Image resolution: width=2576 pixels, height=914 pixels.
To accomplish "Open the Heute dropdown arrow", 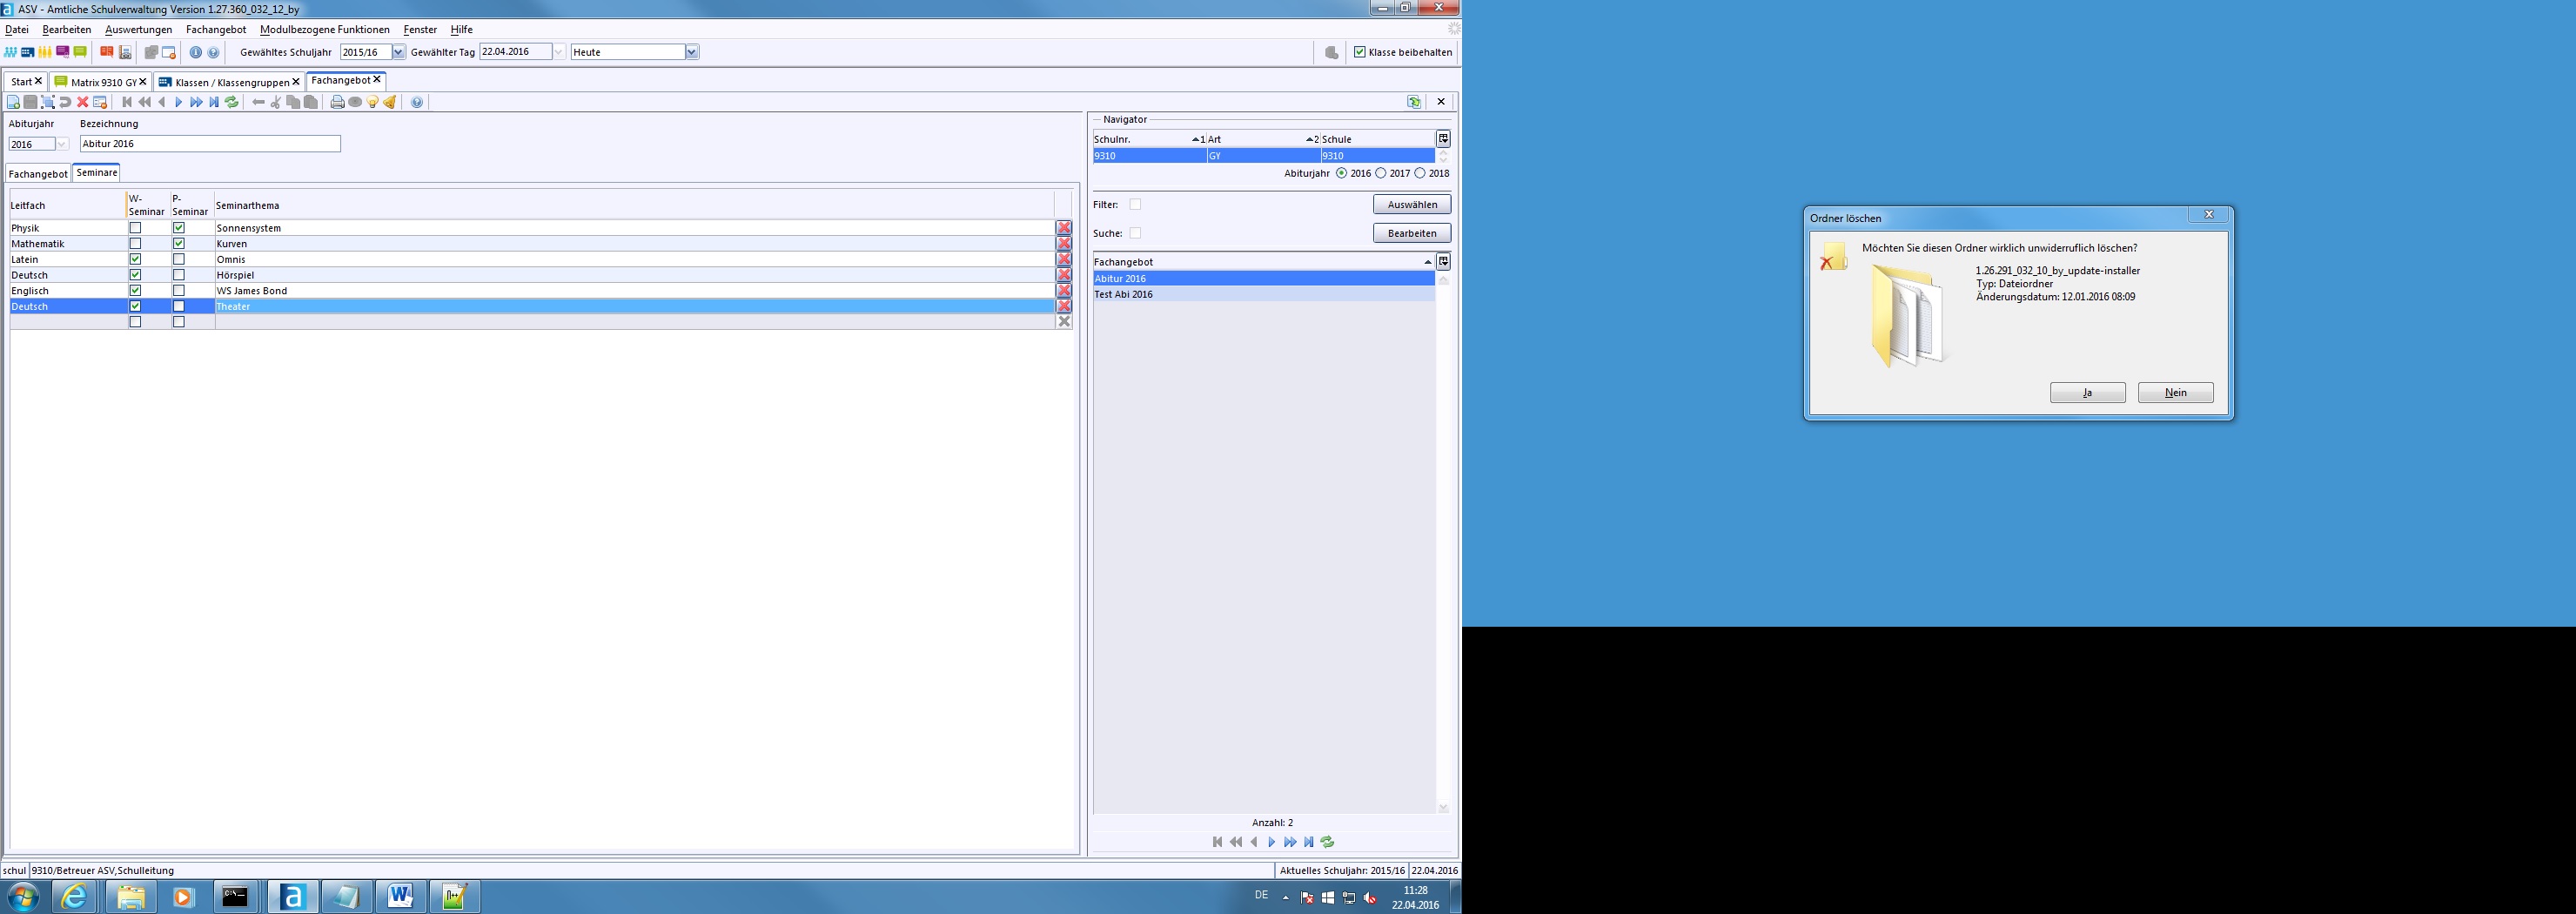I will (691, 52).
